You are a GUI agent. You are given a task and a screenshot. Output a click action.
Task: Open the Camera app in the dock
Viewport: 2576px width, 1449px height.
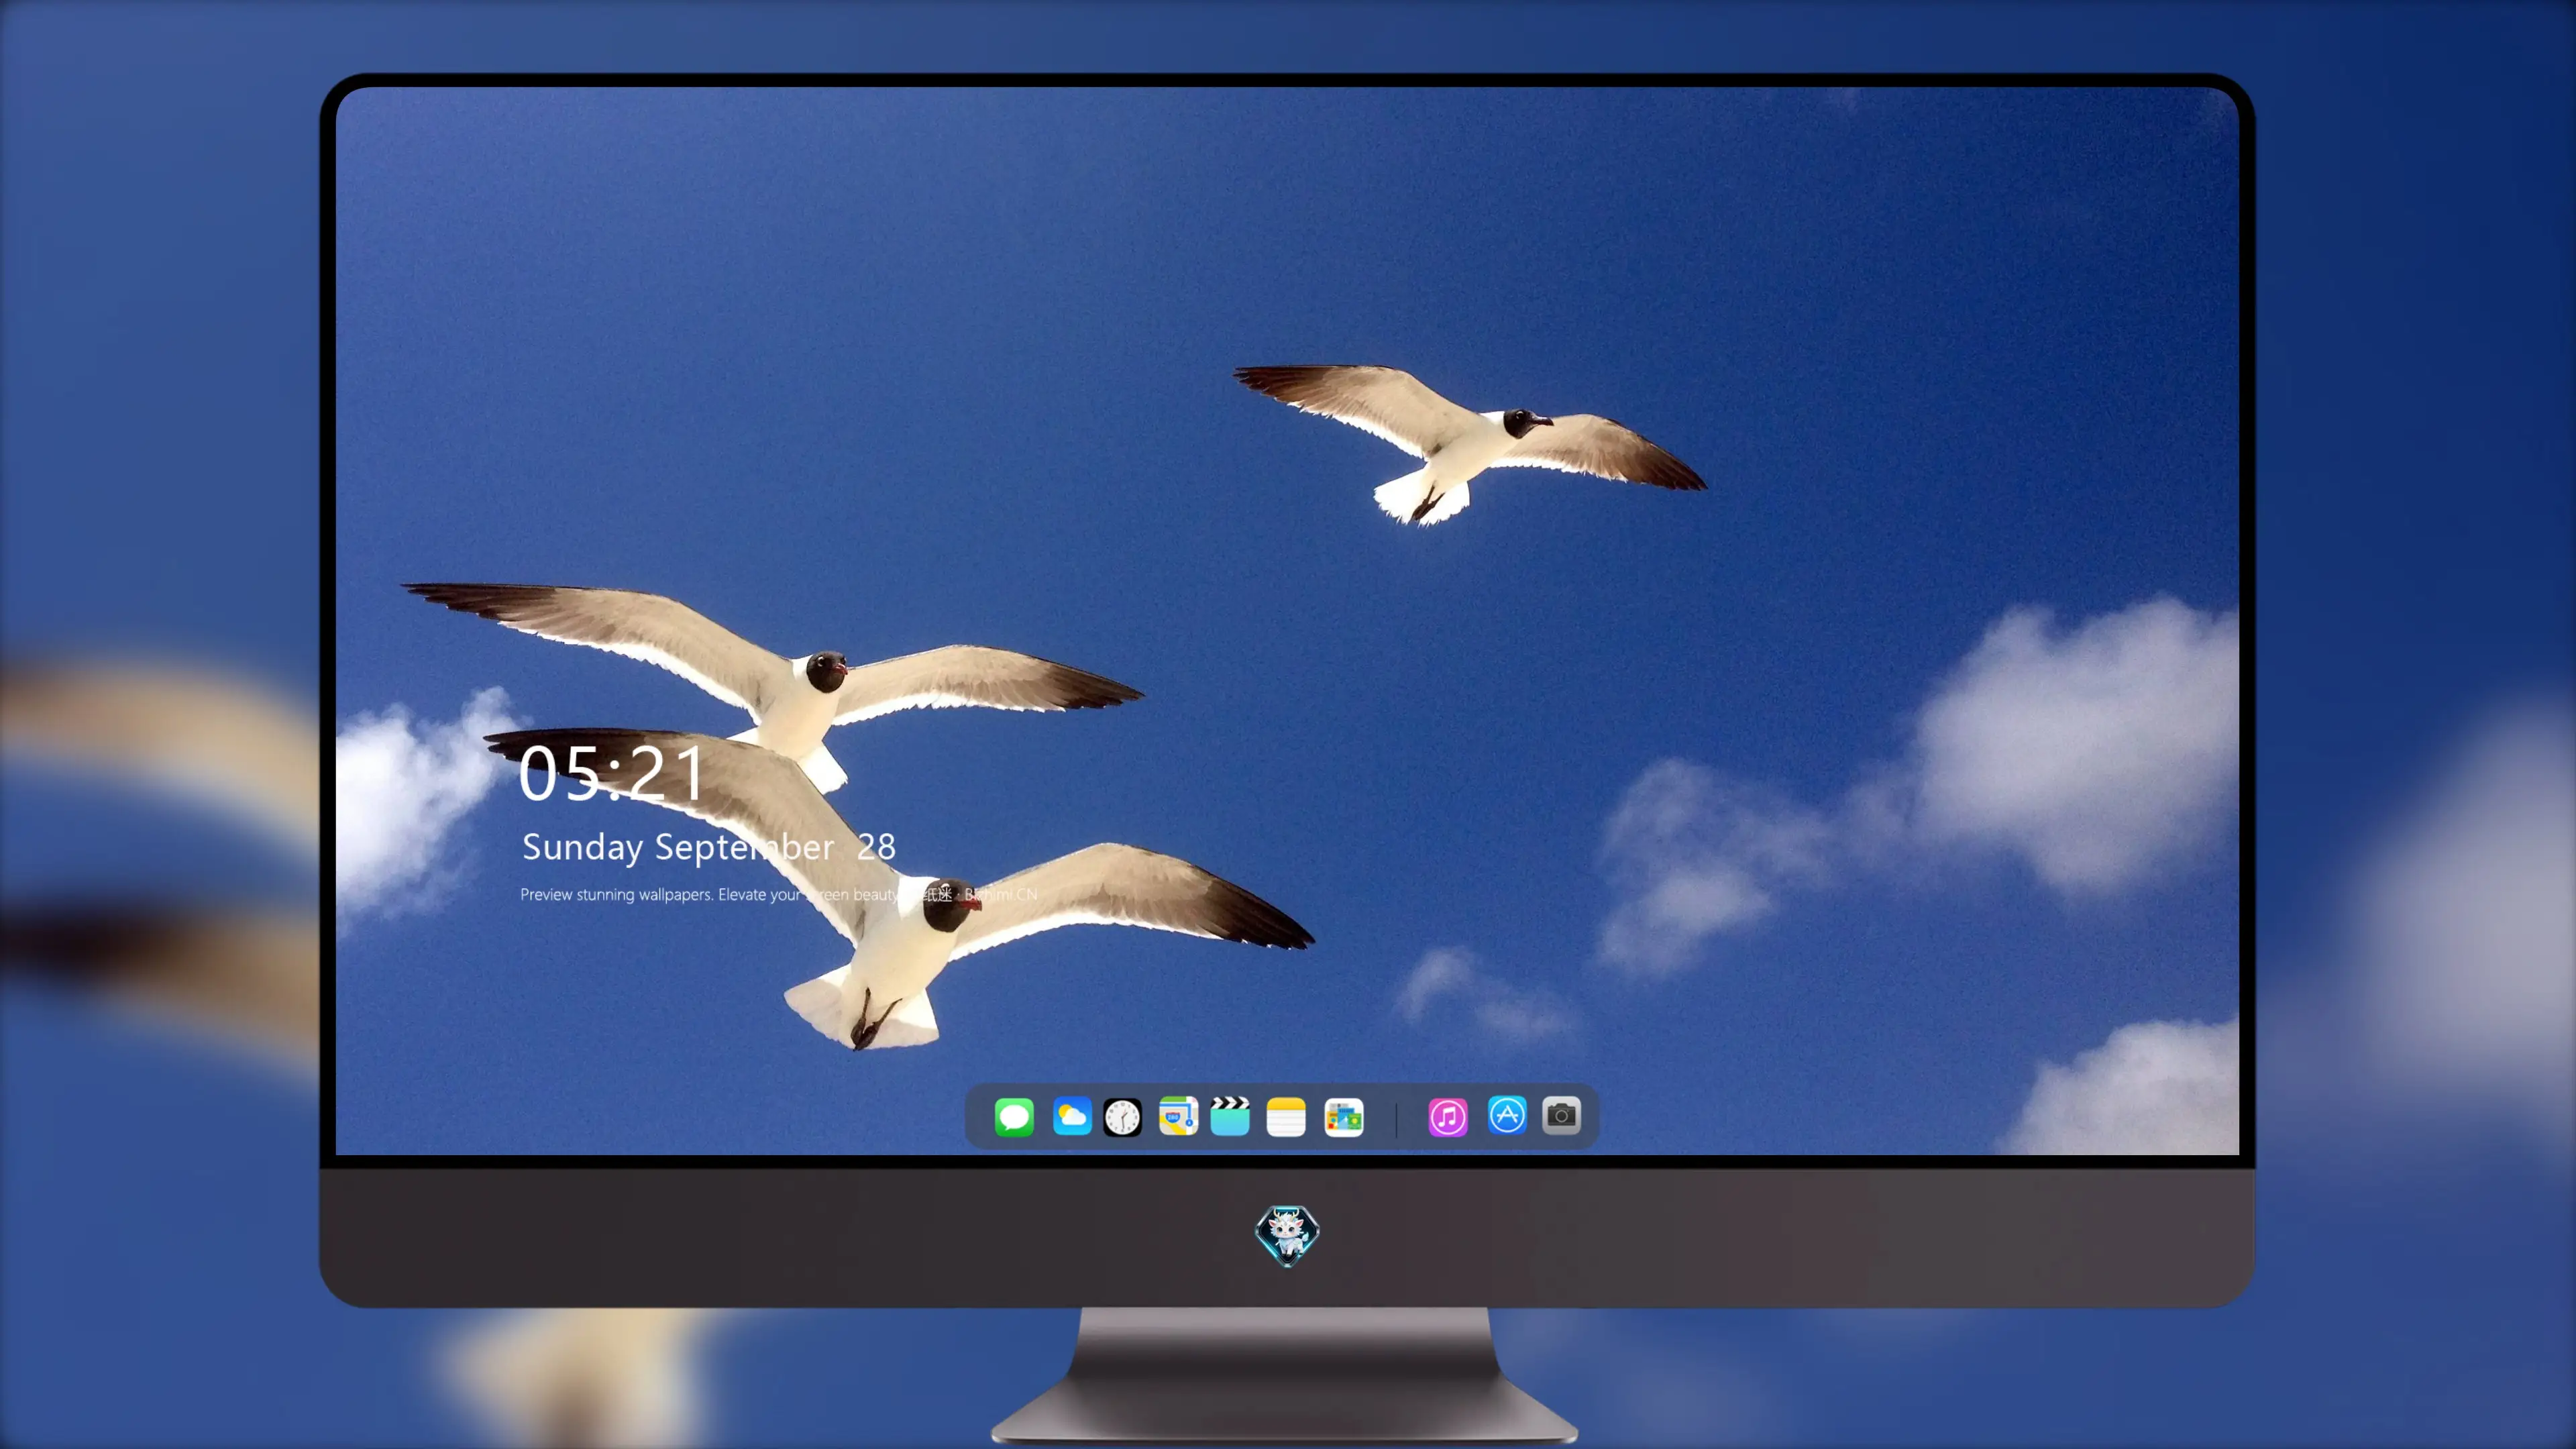tap(1561, 1116)
